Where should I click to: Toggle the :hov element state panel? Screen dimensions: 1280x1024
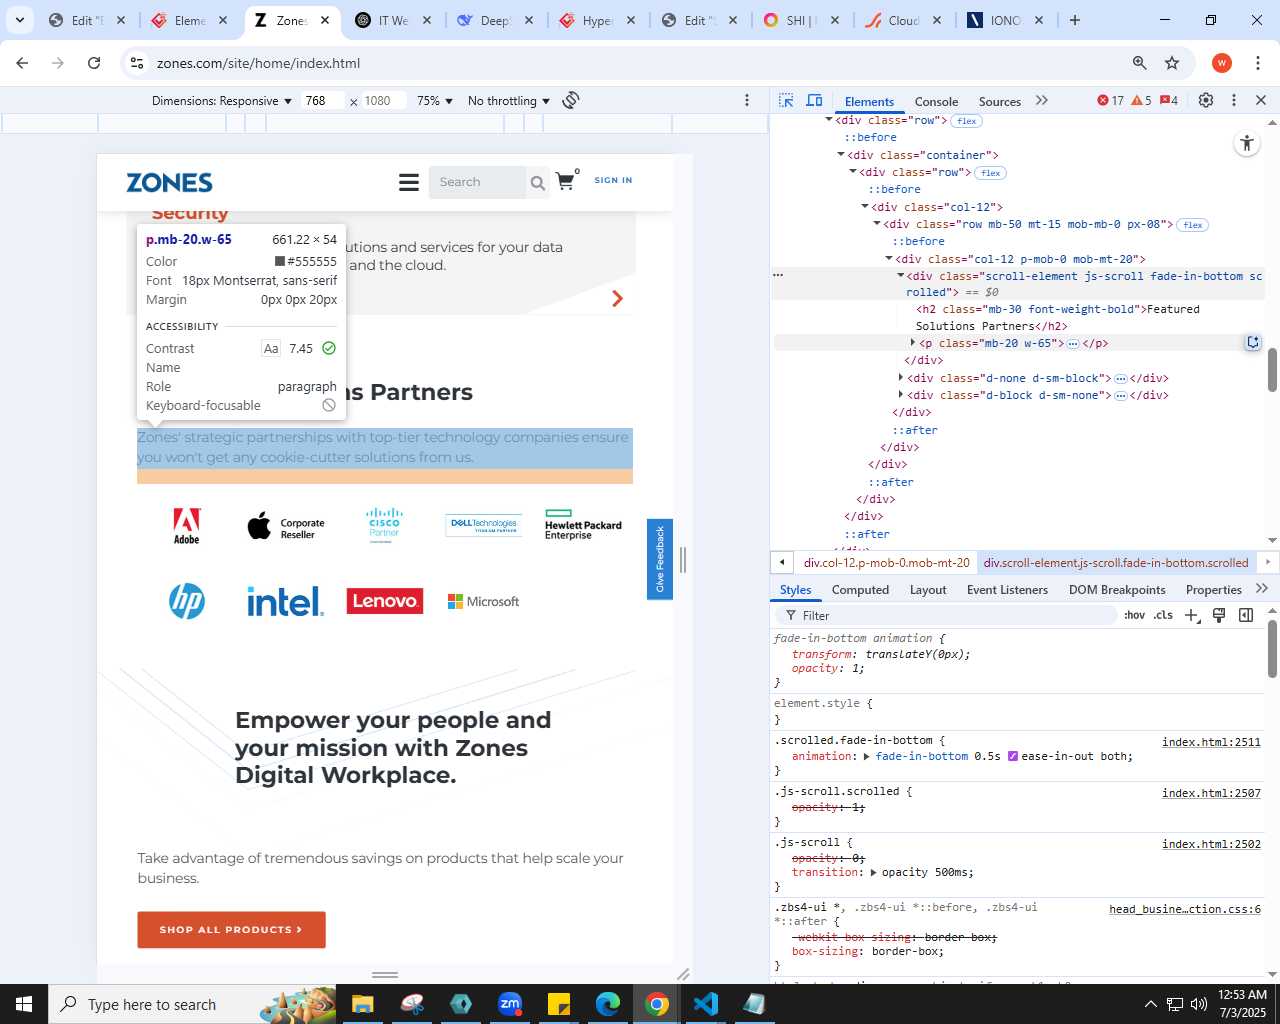click(1134, 615)
